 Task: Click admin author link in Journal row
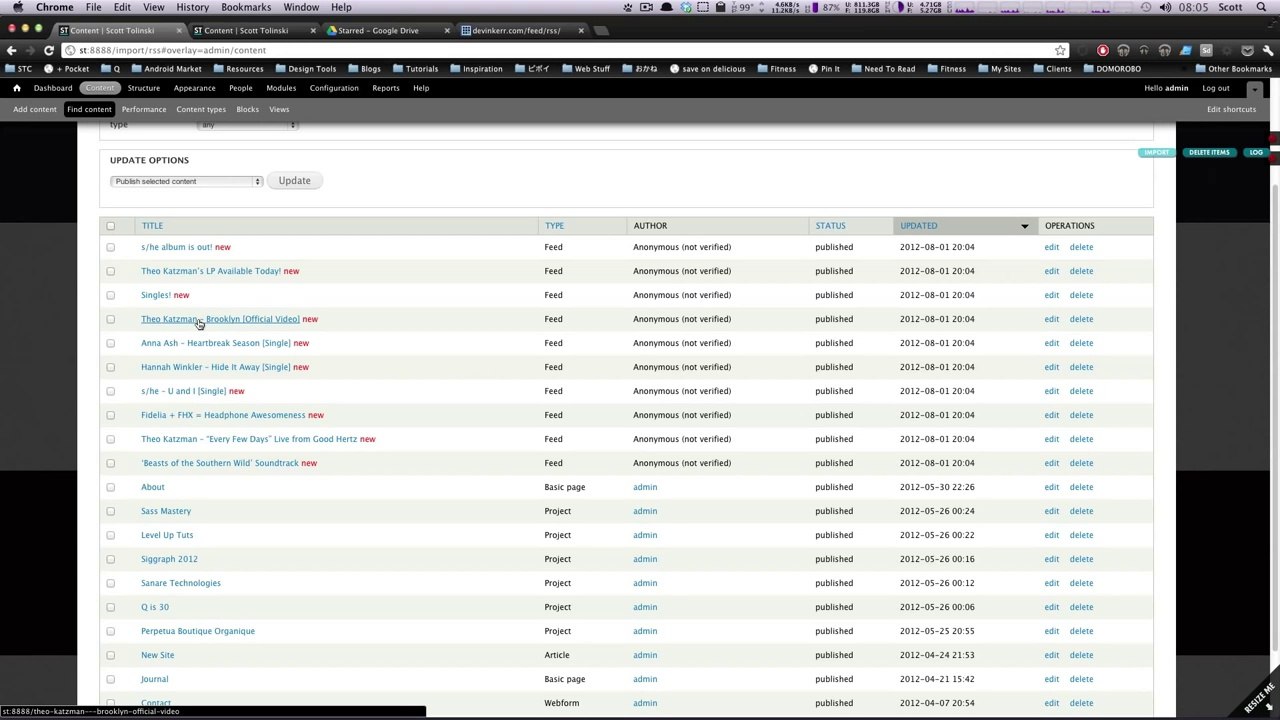click(645, 679)
